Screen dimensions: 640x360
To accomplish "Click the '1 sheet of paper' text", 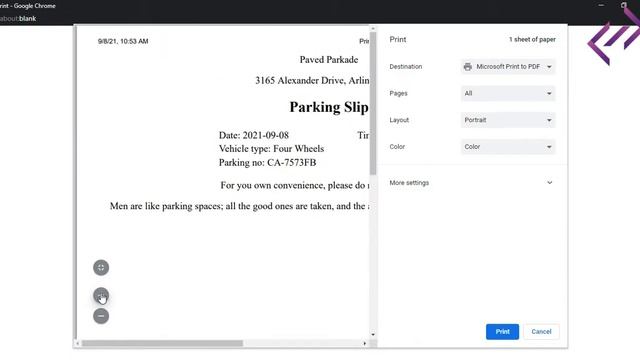I will (x=532, y=40).
